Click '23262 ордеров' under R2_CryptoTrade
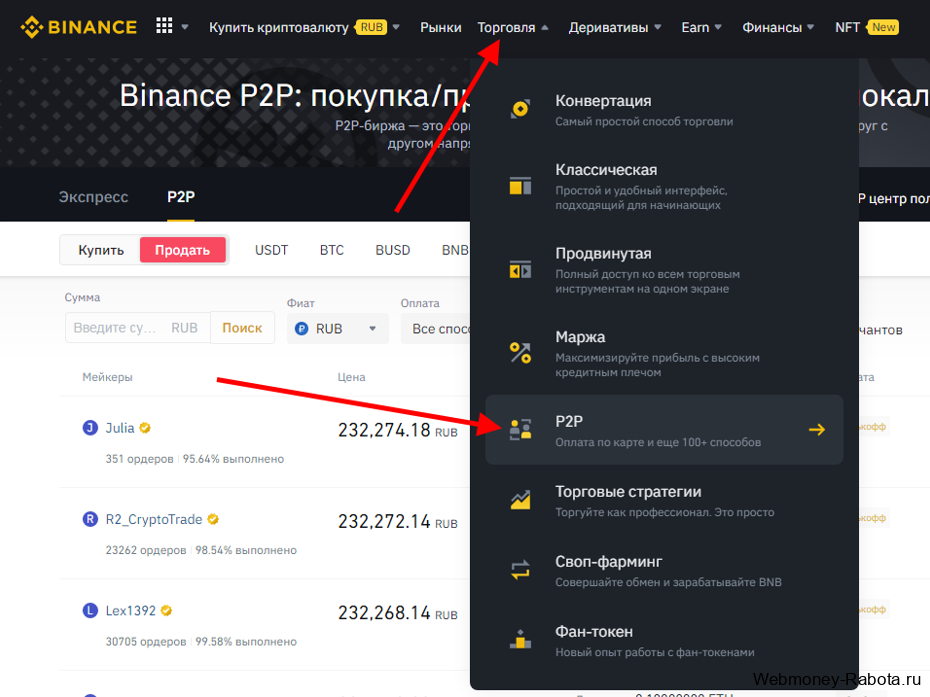Image resolution: width=930 pixels, height=697 pixels. coord(146,550)
